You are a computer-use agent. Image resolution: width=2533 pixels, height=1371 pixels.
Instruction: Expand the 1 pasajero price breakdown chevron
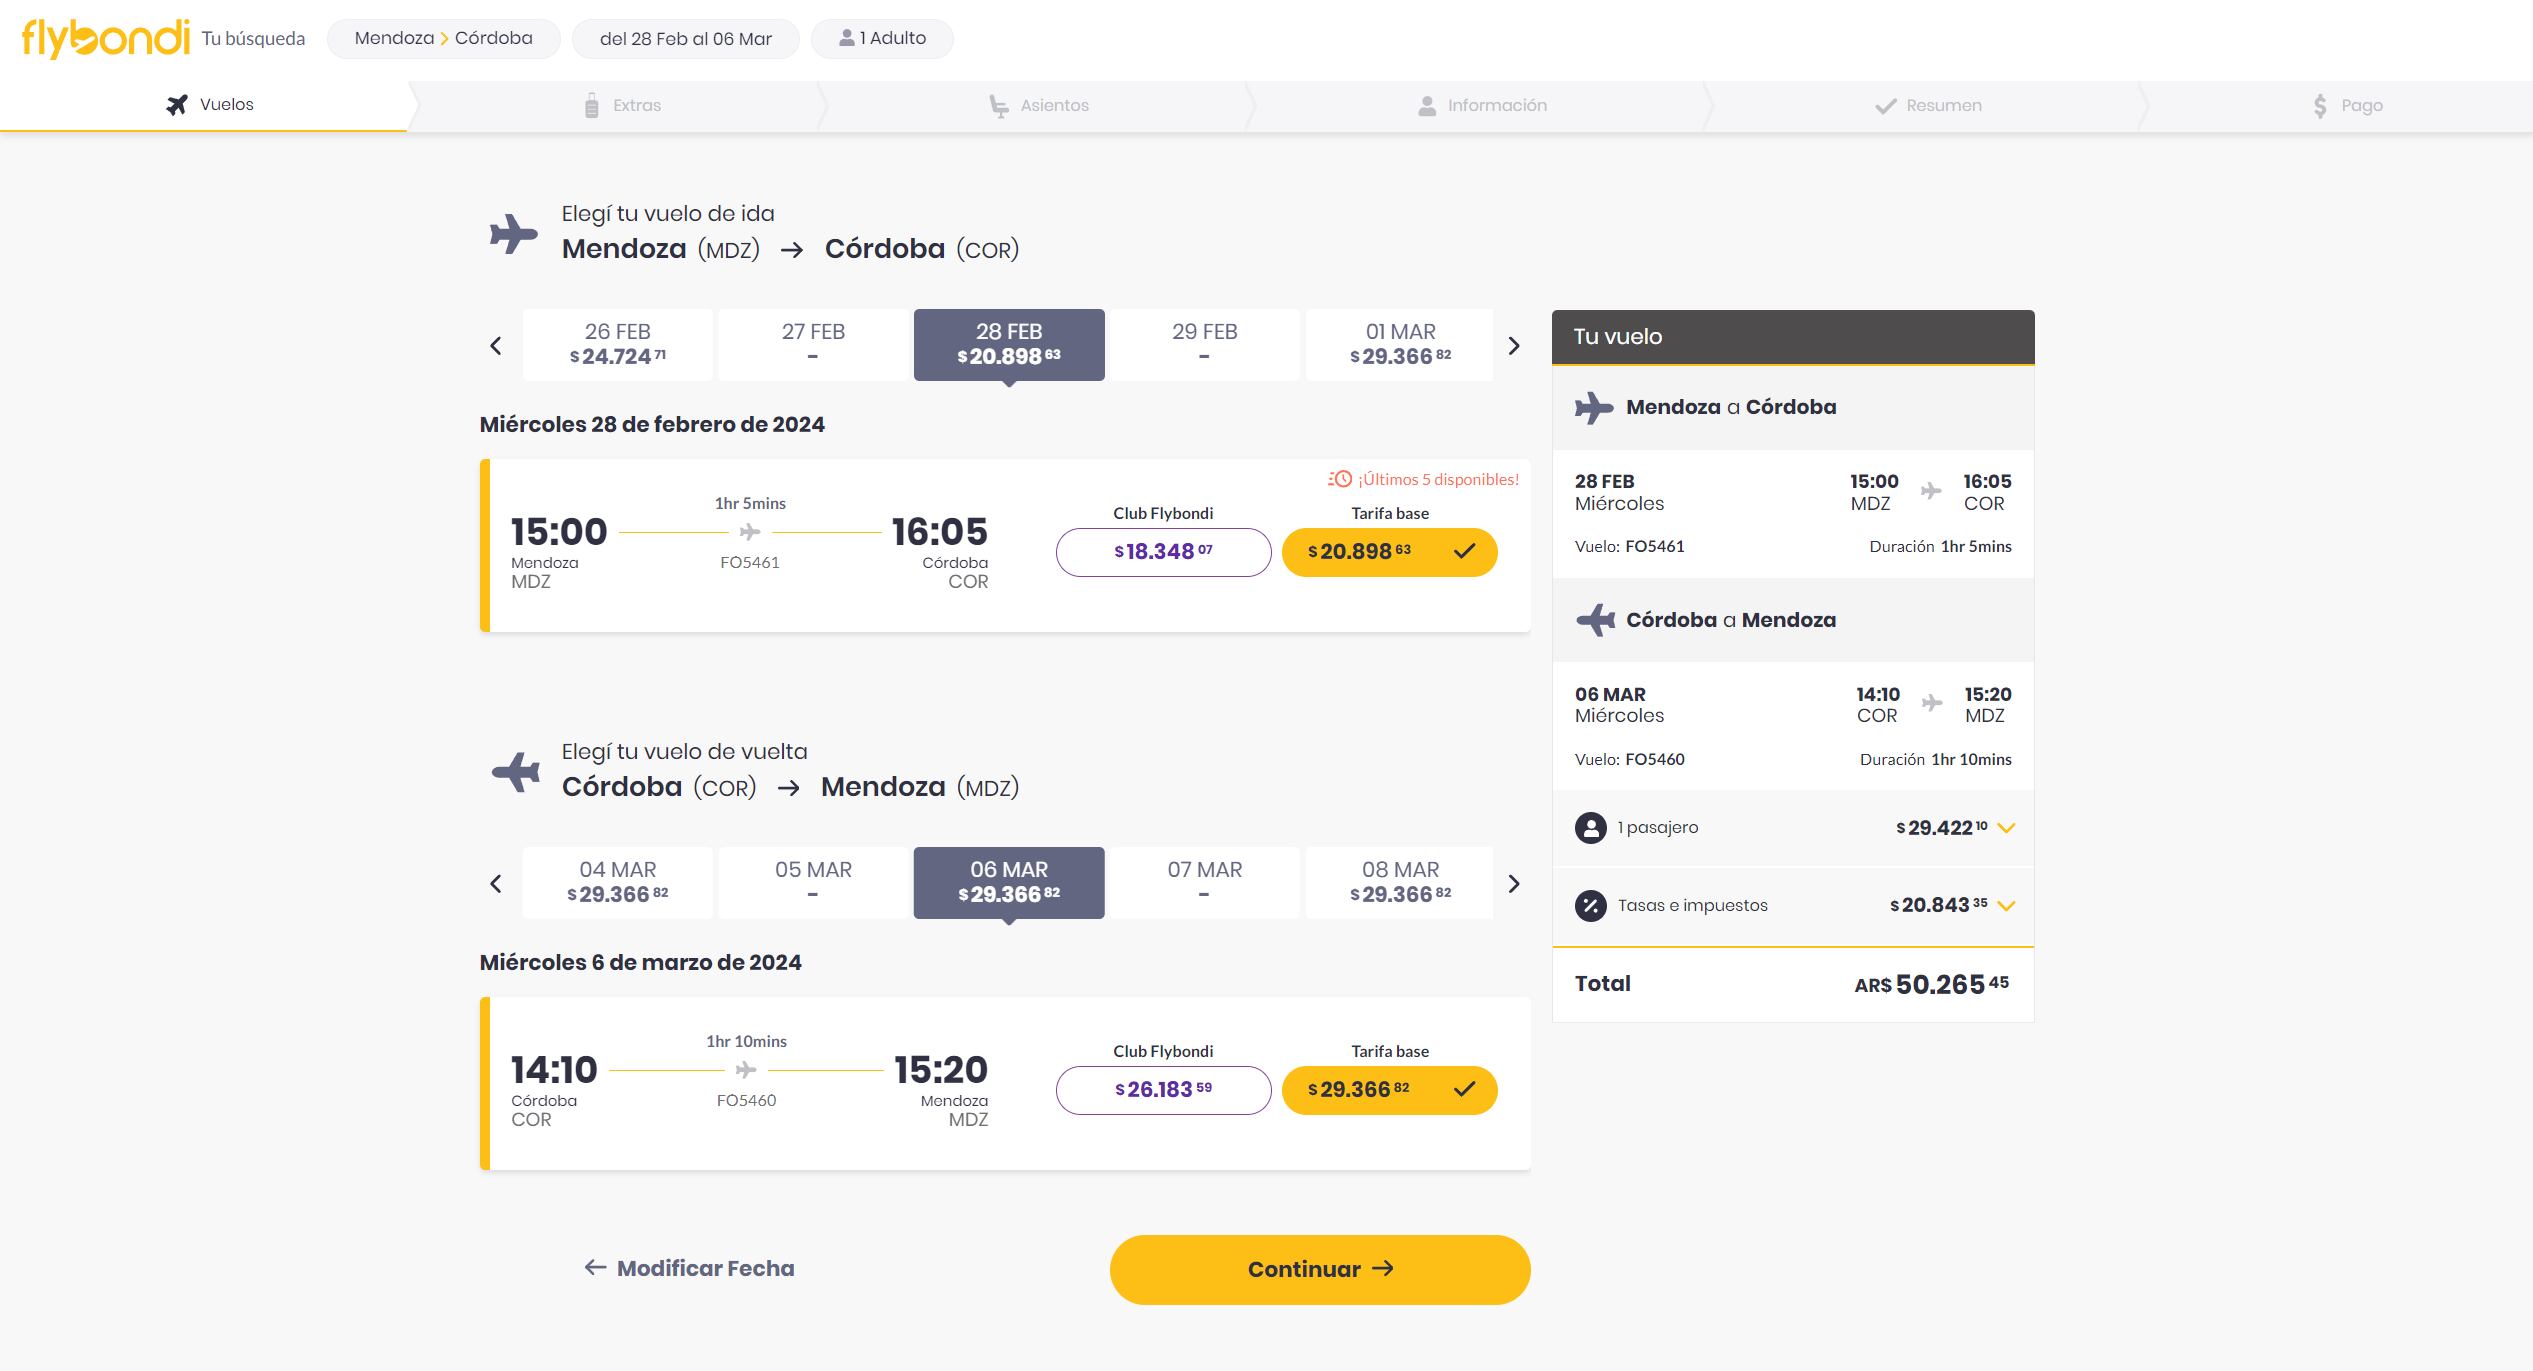(x=2006, y=828)
